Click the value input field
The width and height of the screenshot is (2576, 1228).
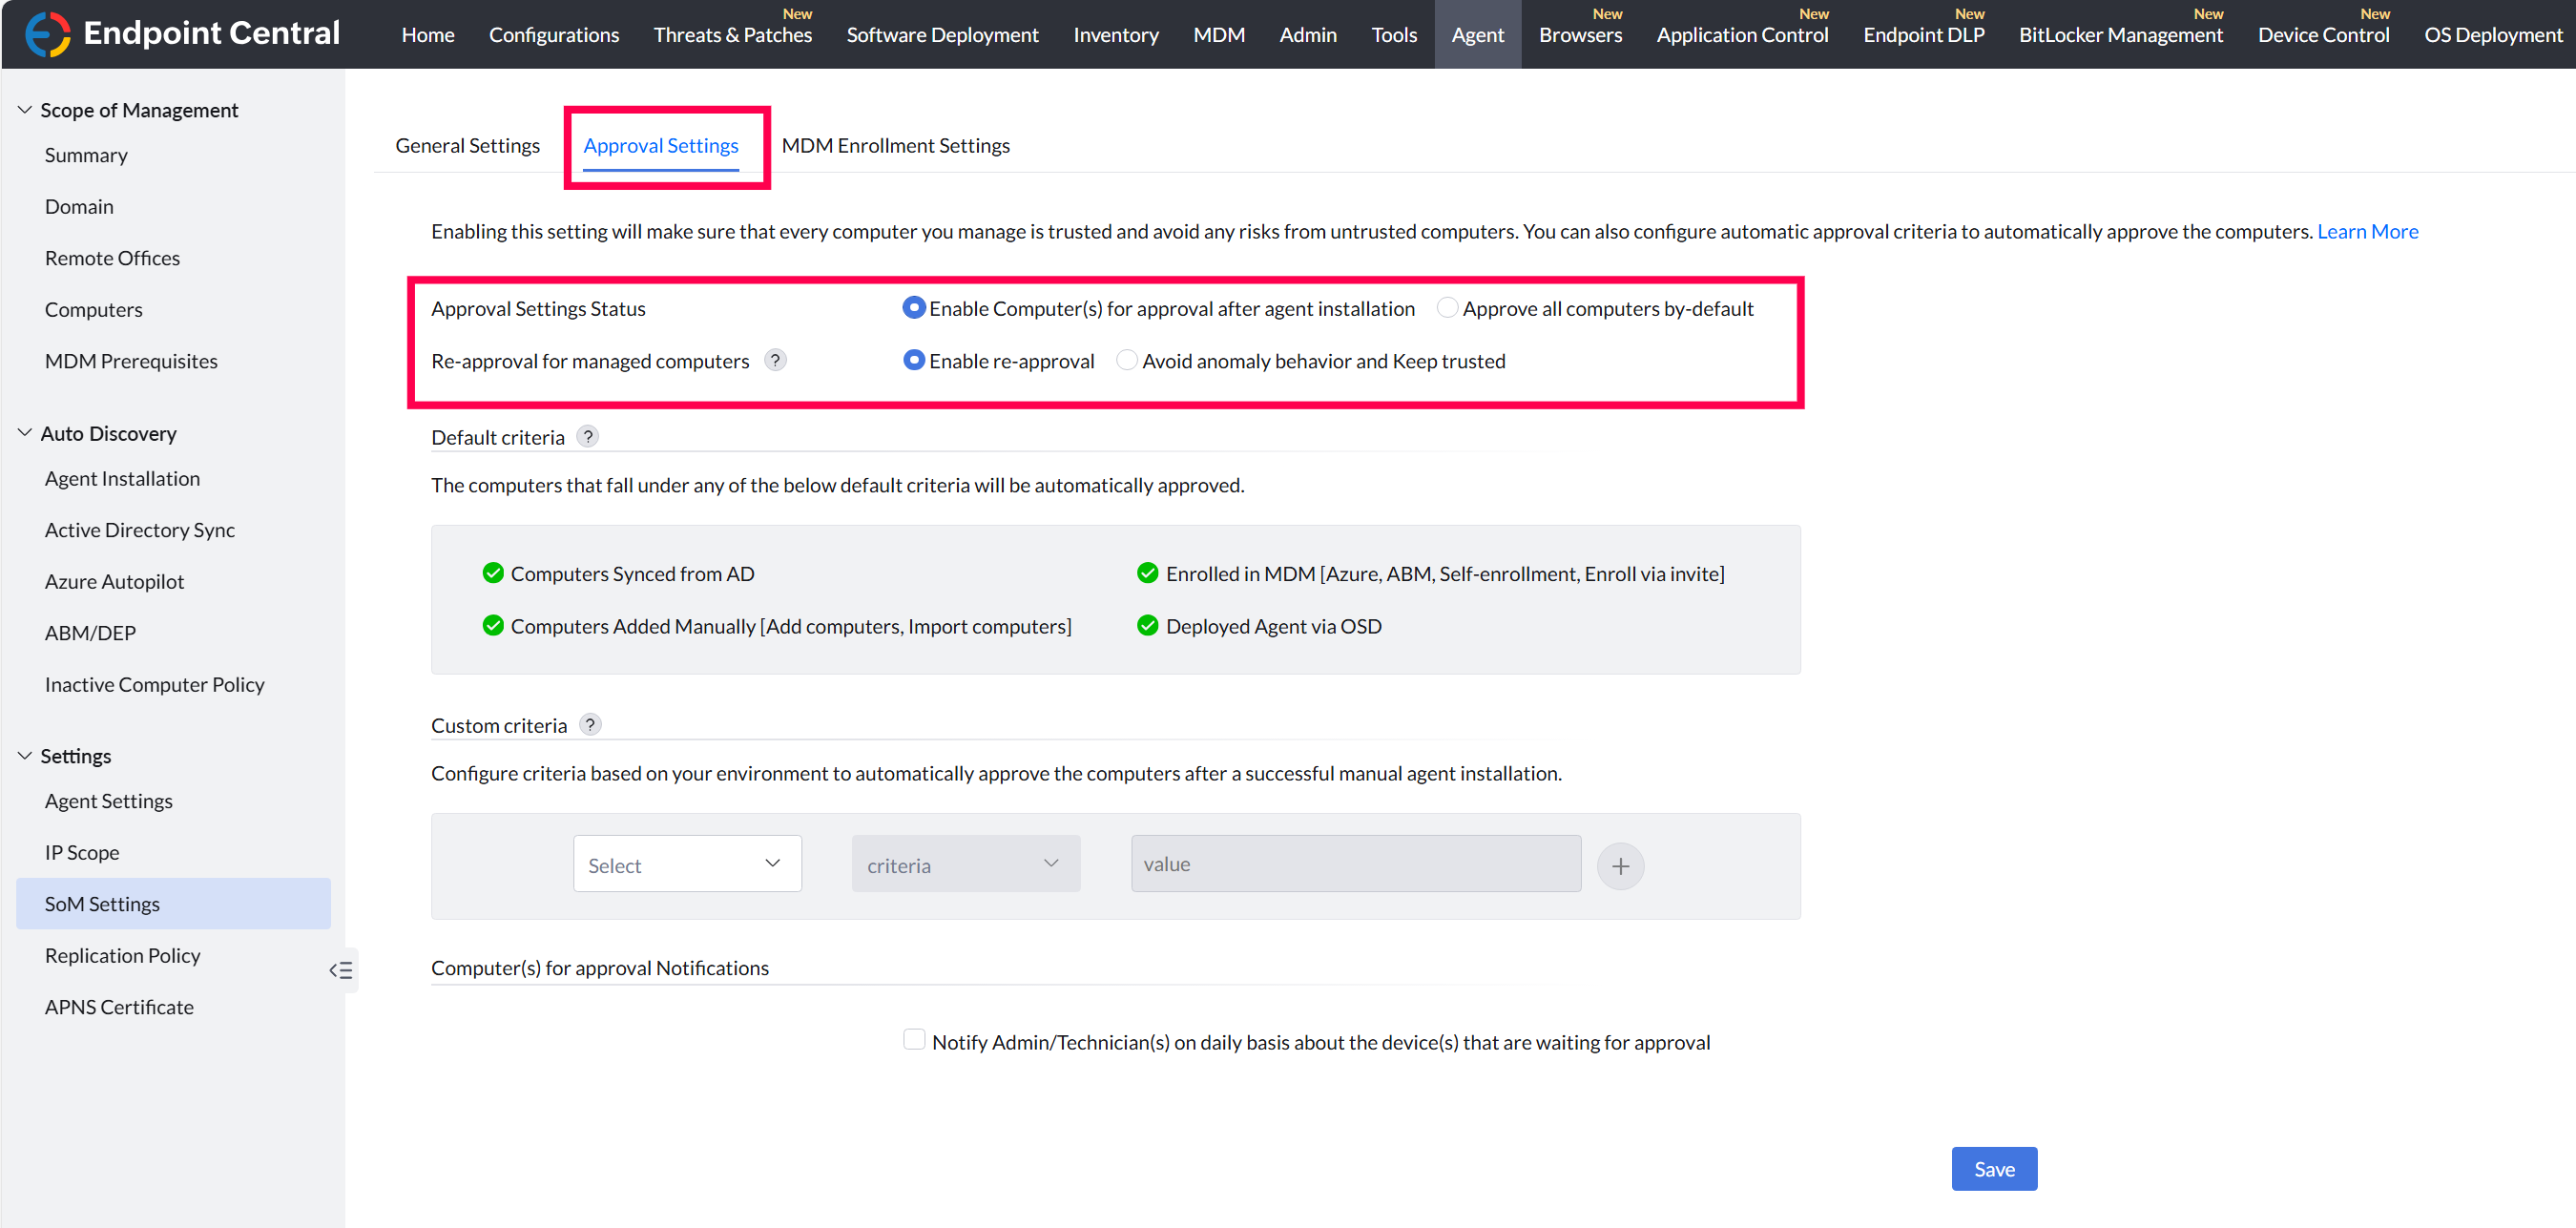click(x=1355, y=864)
